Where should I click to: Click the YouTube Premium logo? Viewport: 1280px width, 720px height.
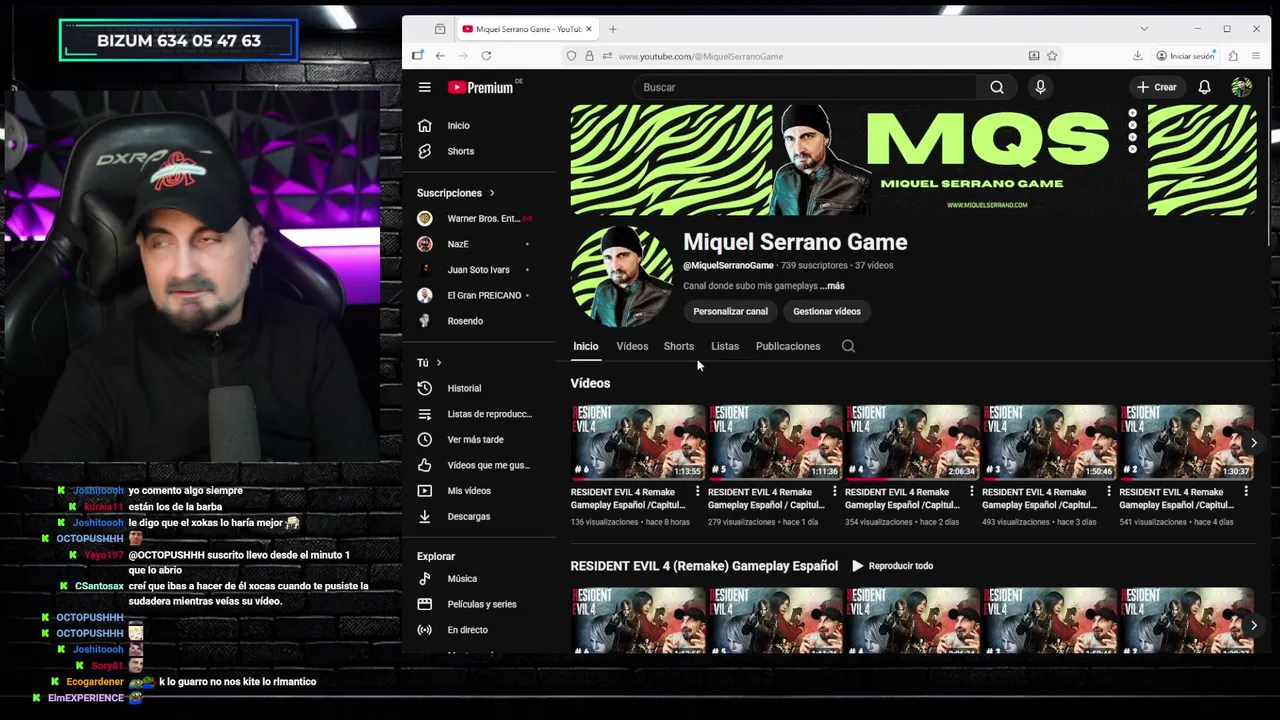coord(481,87)
